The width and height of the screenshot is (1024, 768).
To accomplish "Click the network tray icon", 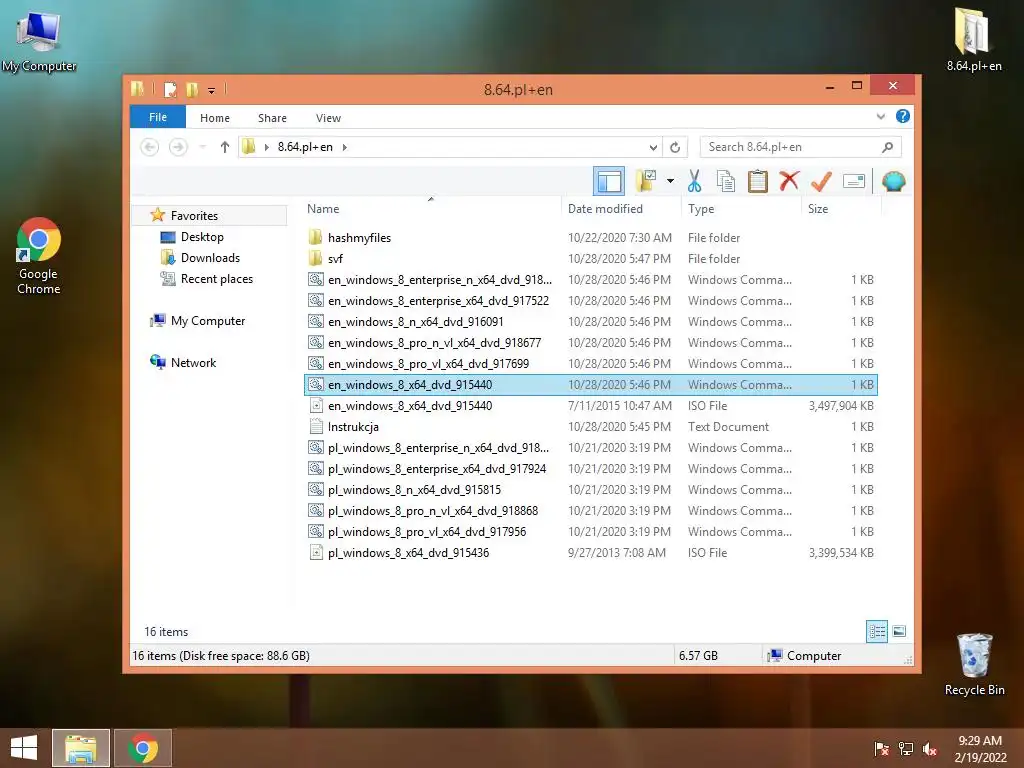I will 905,748.
